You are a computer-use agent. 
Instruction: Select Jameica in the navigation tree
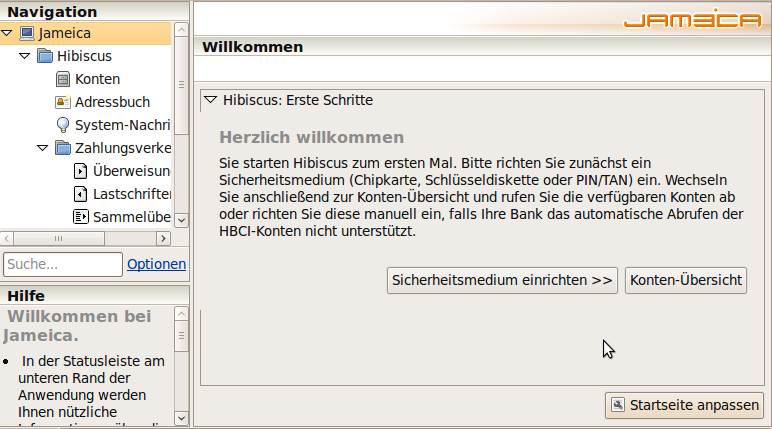64,33
